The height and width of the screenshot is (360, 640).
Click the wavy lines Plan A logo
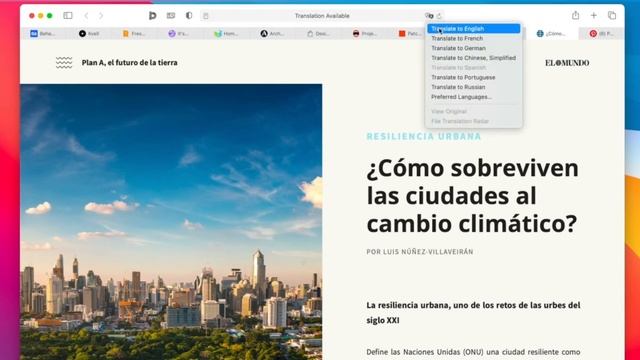click(64, 62)
